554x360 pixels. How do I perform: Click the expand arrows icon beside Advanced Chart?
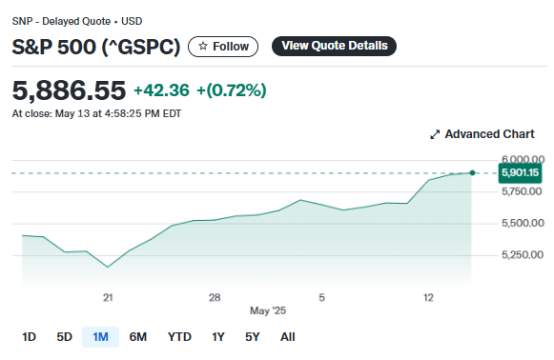[435, 135]
